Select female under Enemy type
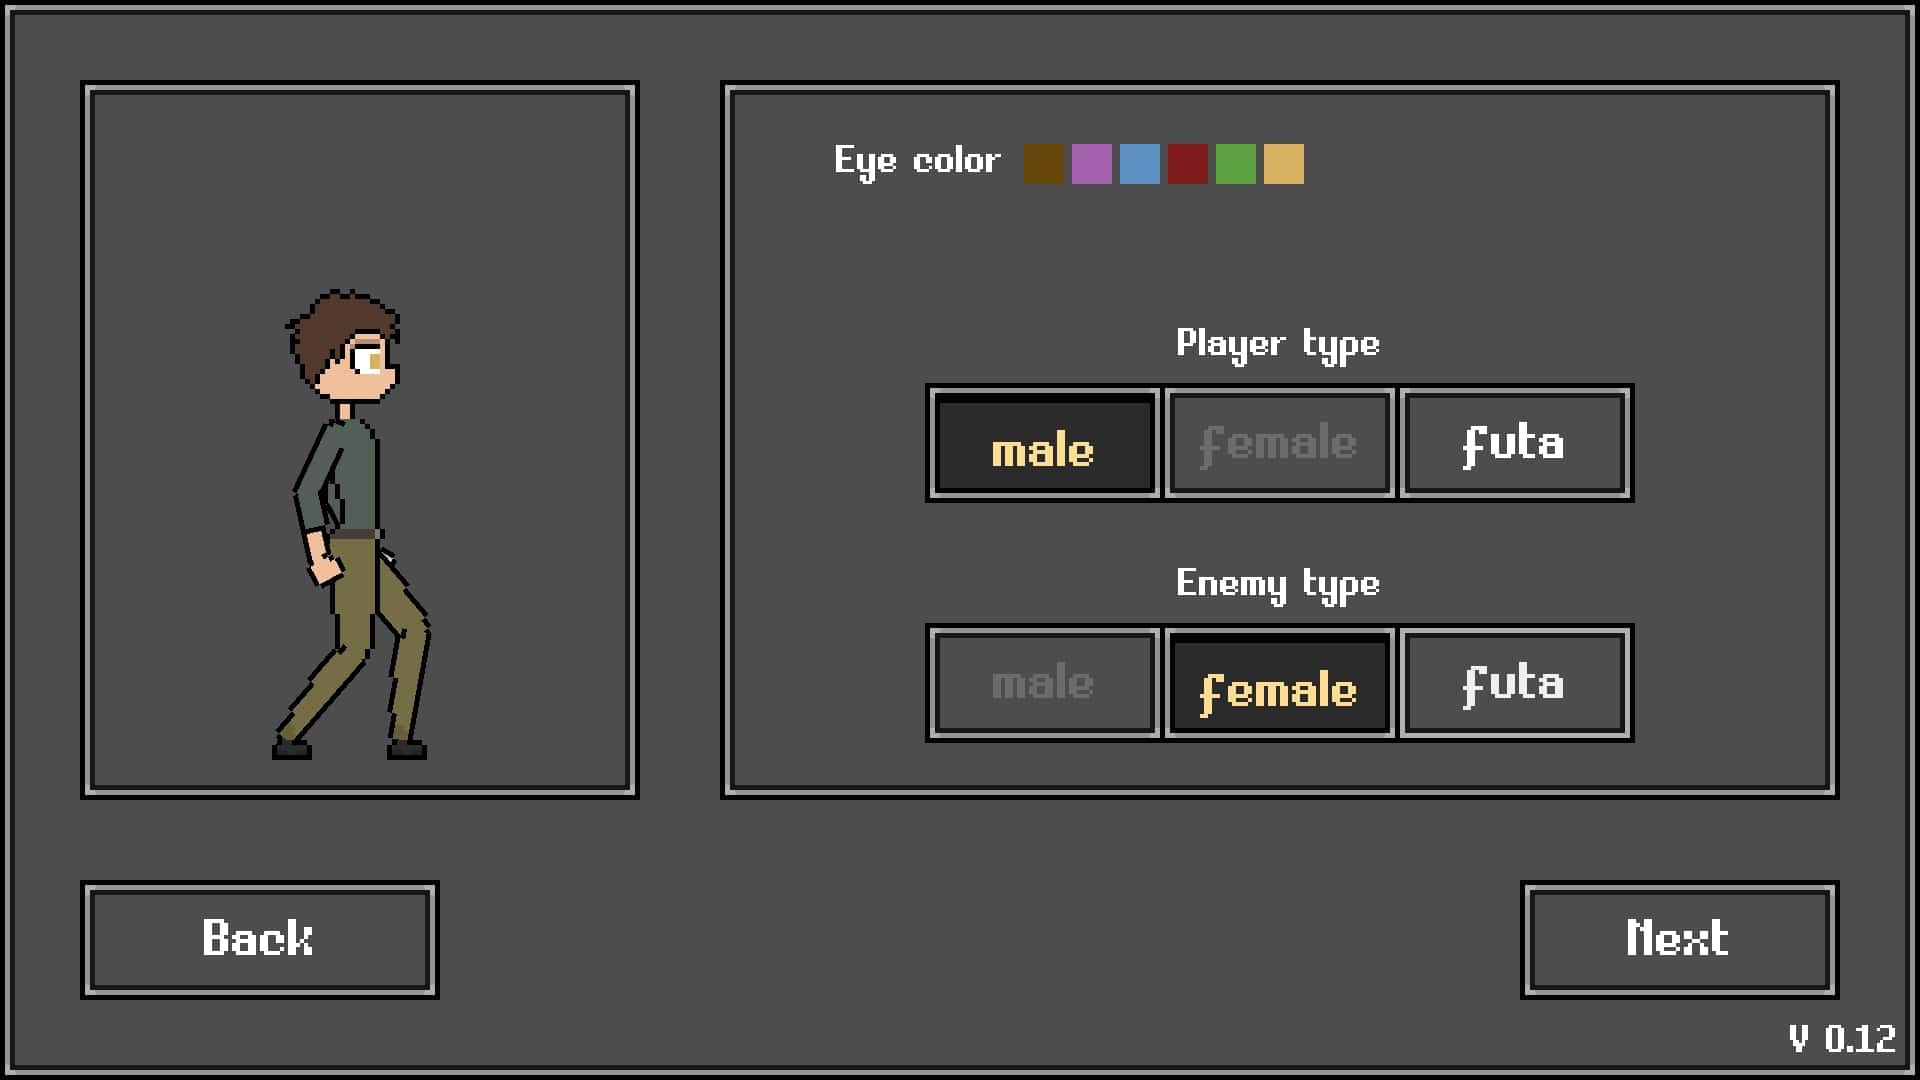This screenshot has height=1080, width=1920. point(1279,683)
